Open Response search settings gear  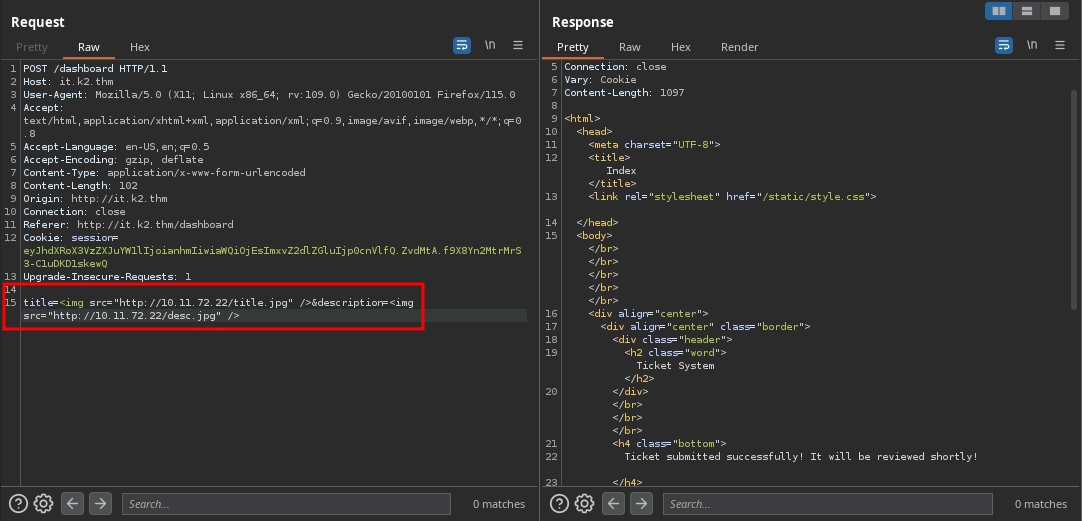(x=585, y=504)
